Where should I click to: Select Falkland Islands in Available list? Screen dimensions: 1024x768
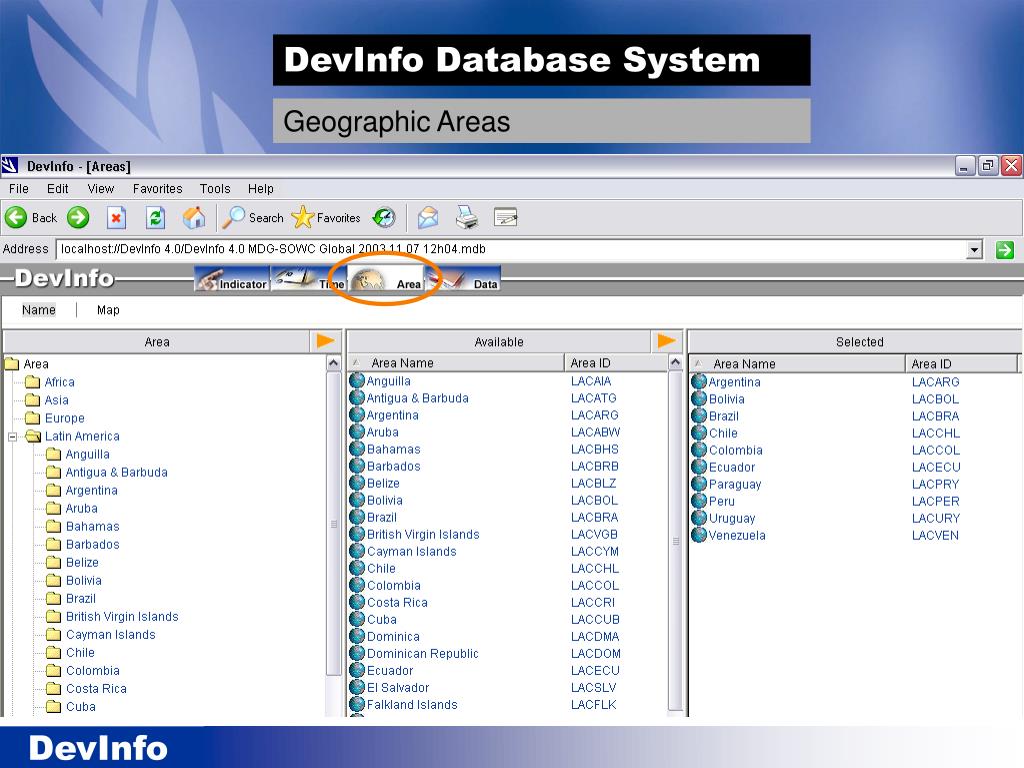pos(412,704)
